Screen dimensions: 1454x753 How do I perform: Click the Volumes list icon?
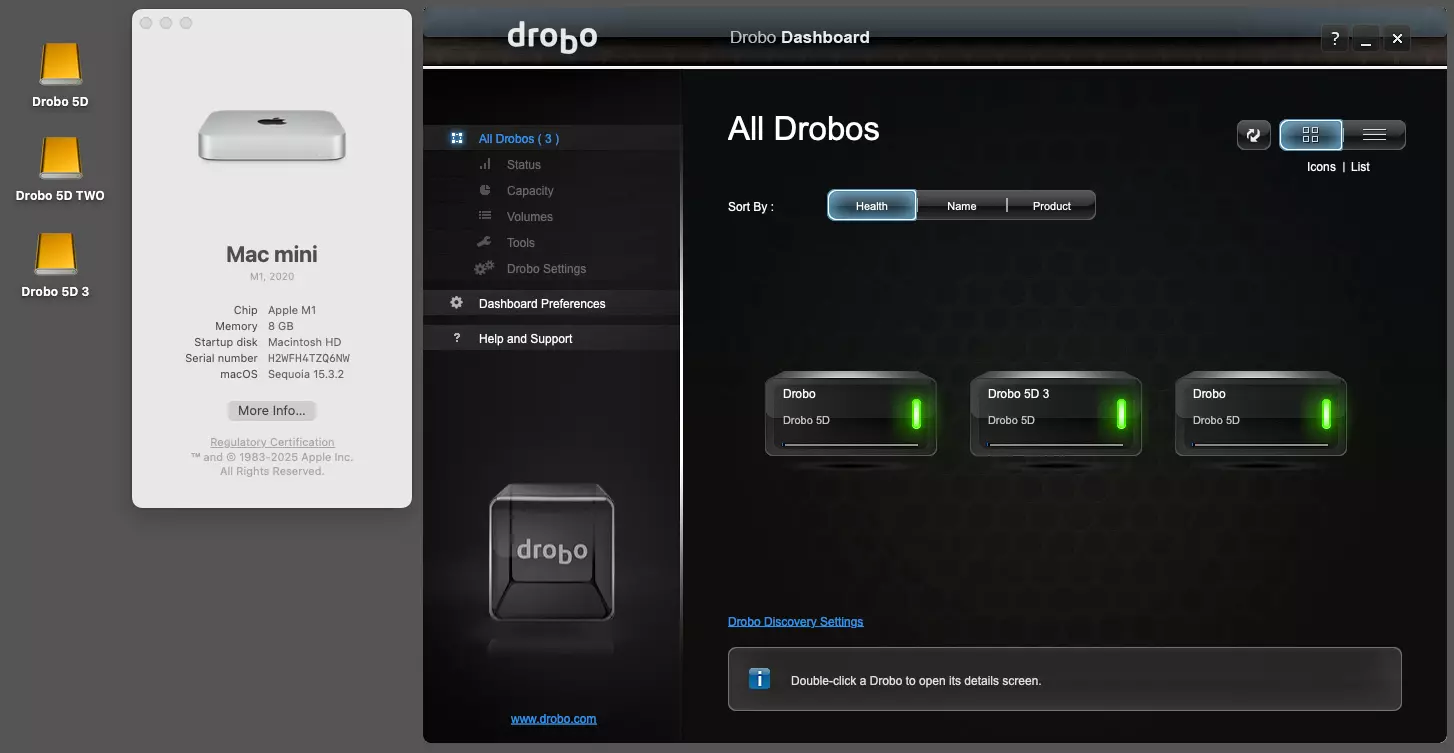pyautogui.click(x=485, y=216)
